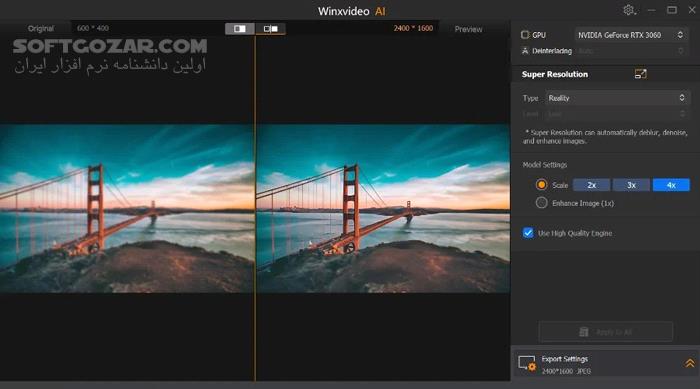The width and height of the screenshot is (700, 389).
Task: Minimize the Winxvideo AI window
Action: tap(651, 10)
